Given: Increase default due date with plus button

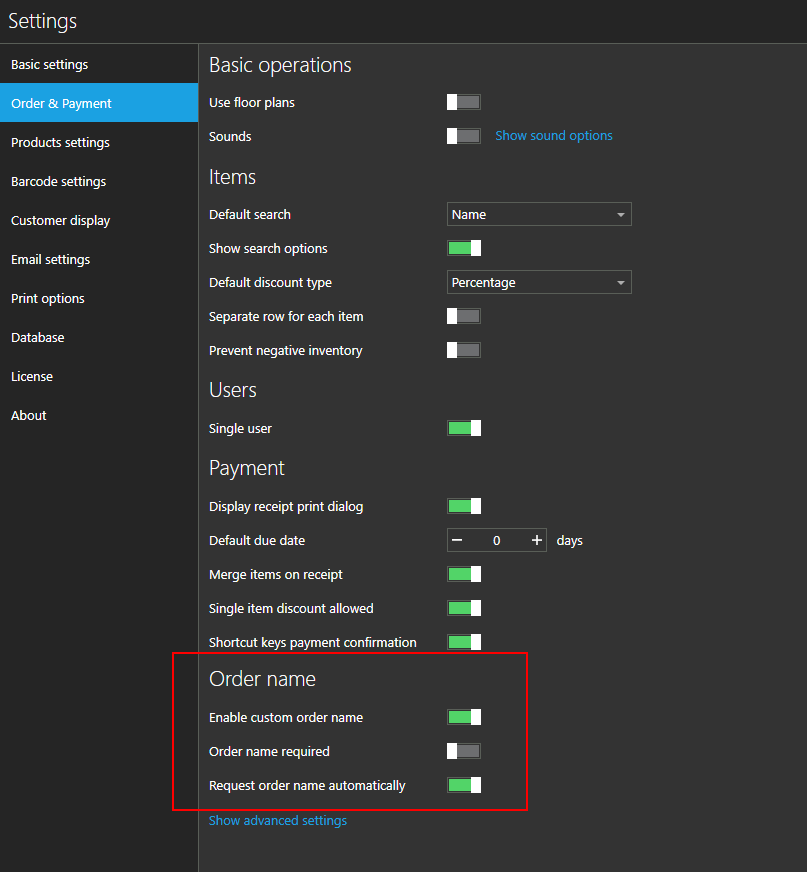Looking at the screenshot, I should [537, 540].
